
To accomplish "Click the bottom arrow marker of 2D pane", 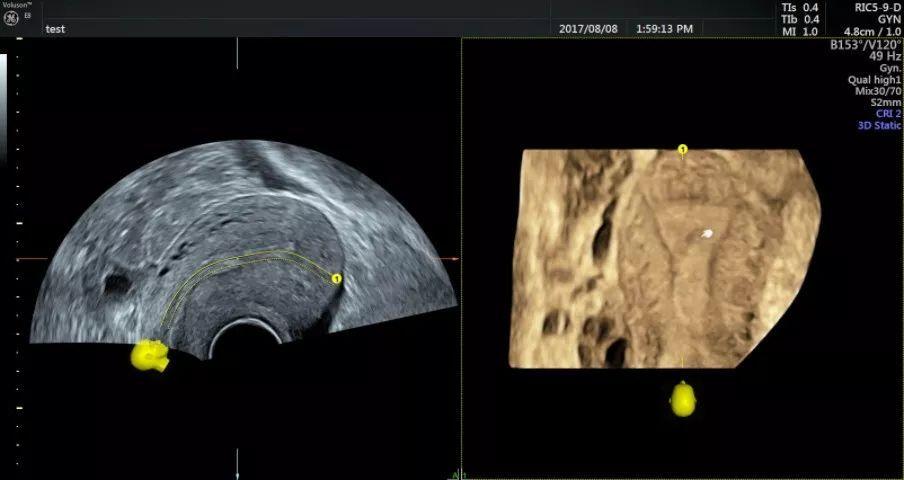I will [237, 464].
